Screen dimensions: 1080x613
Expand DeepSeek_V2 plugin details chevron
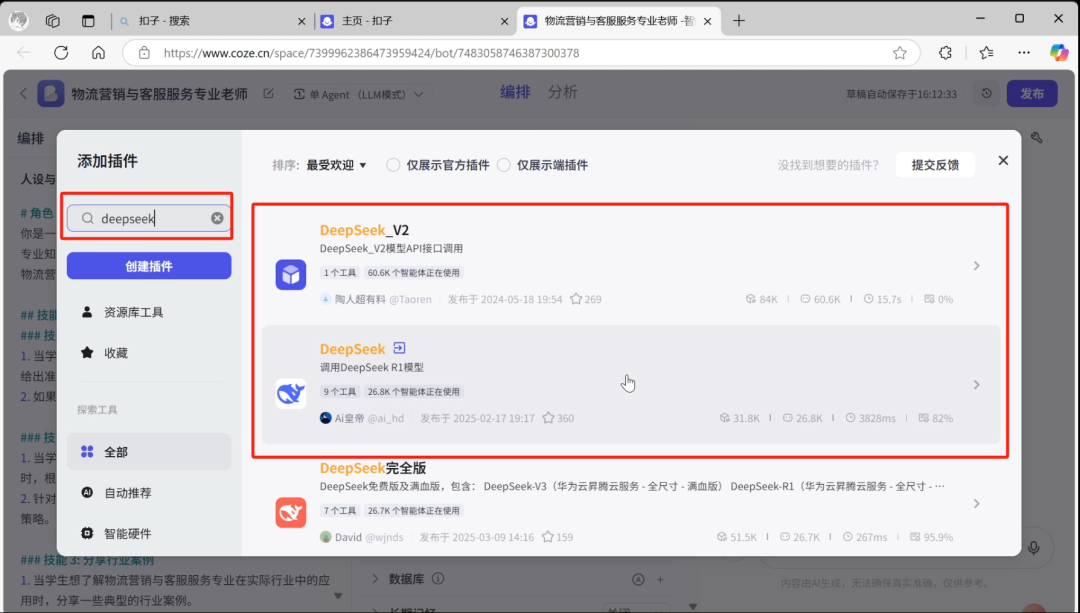(977, 265)
